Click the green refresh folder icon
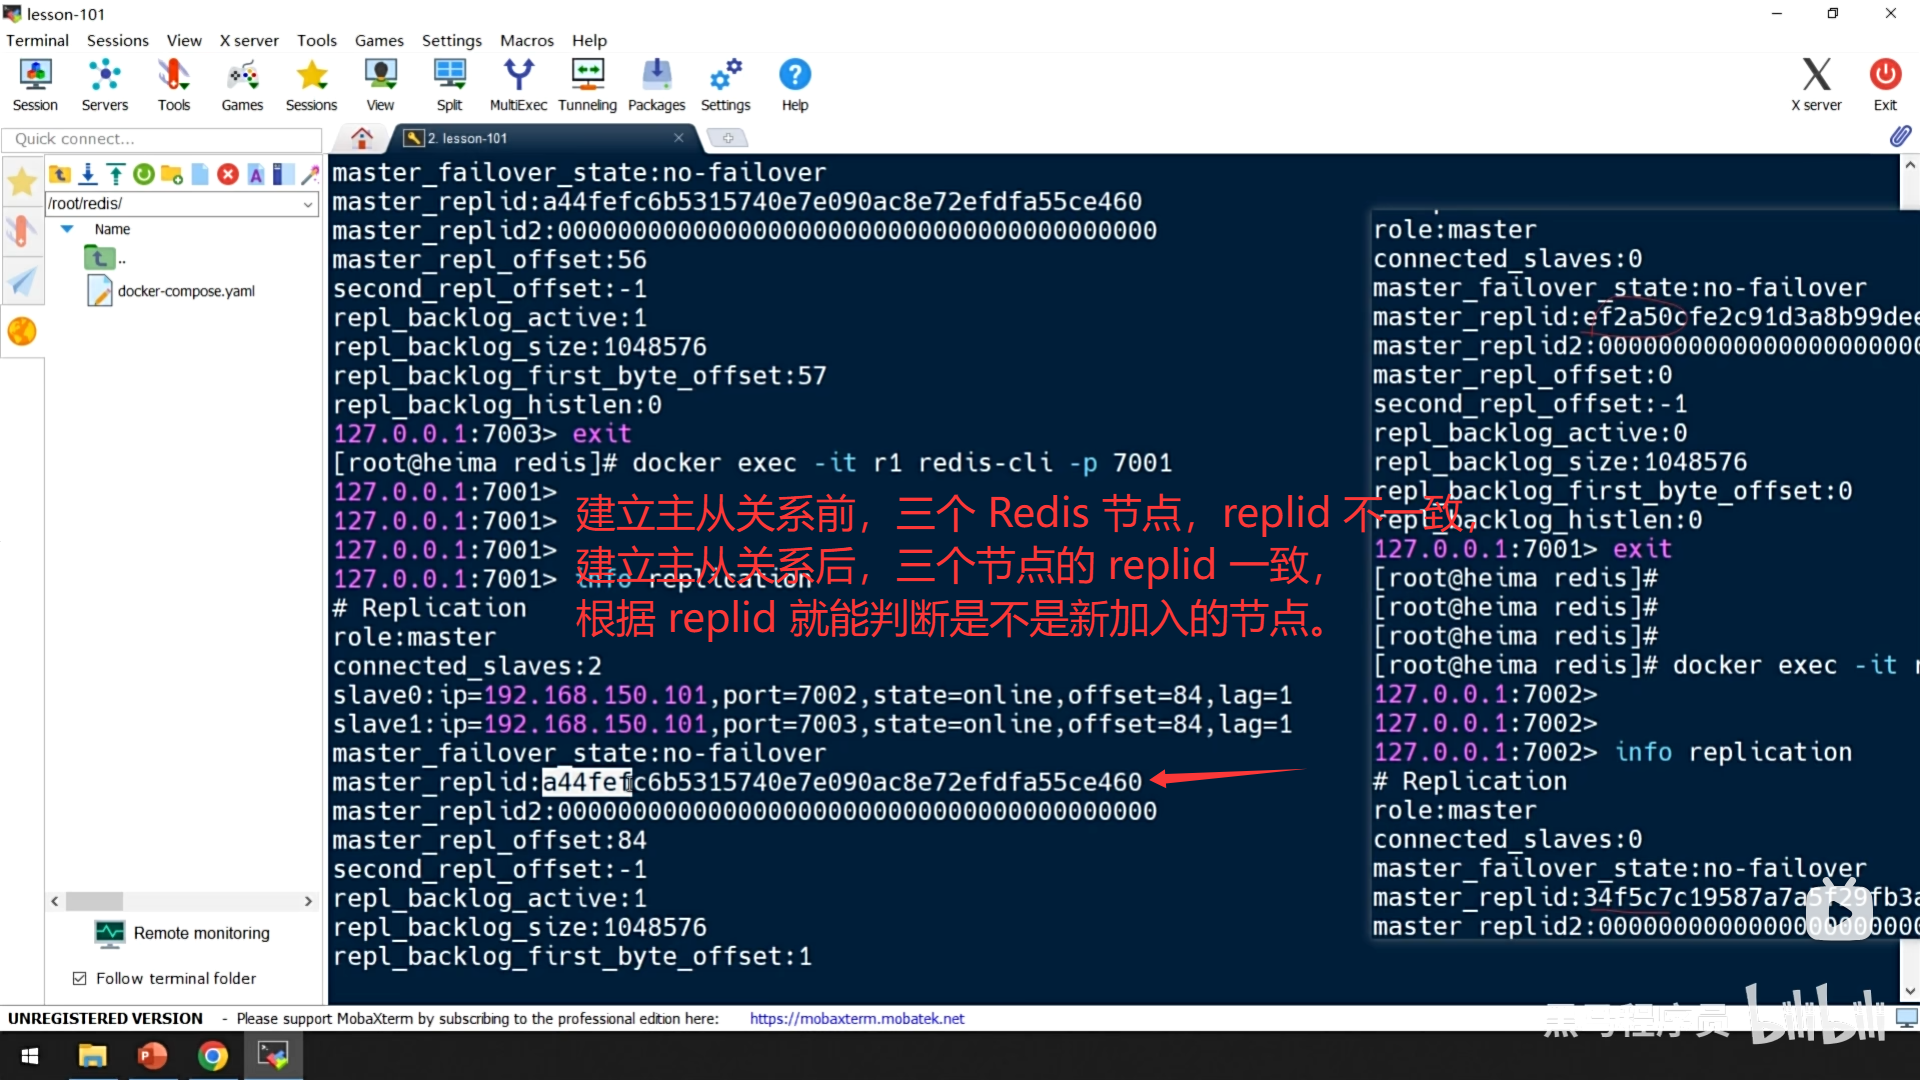1920x1080 pixels. click(144, 175)
